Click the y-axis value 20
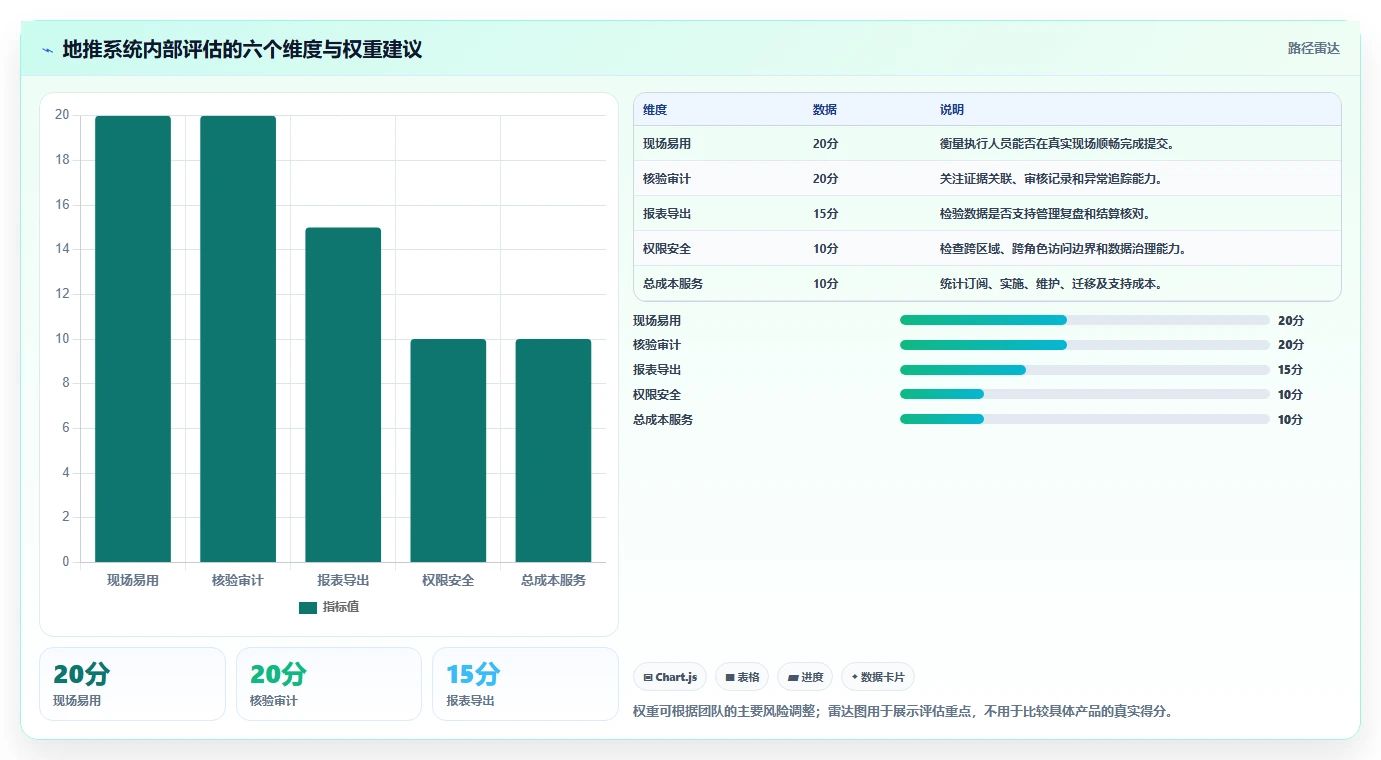Screen dimensions: 1381x760 click(62, 115)
